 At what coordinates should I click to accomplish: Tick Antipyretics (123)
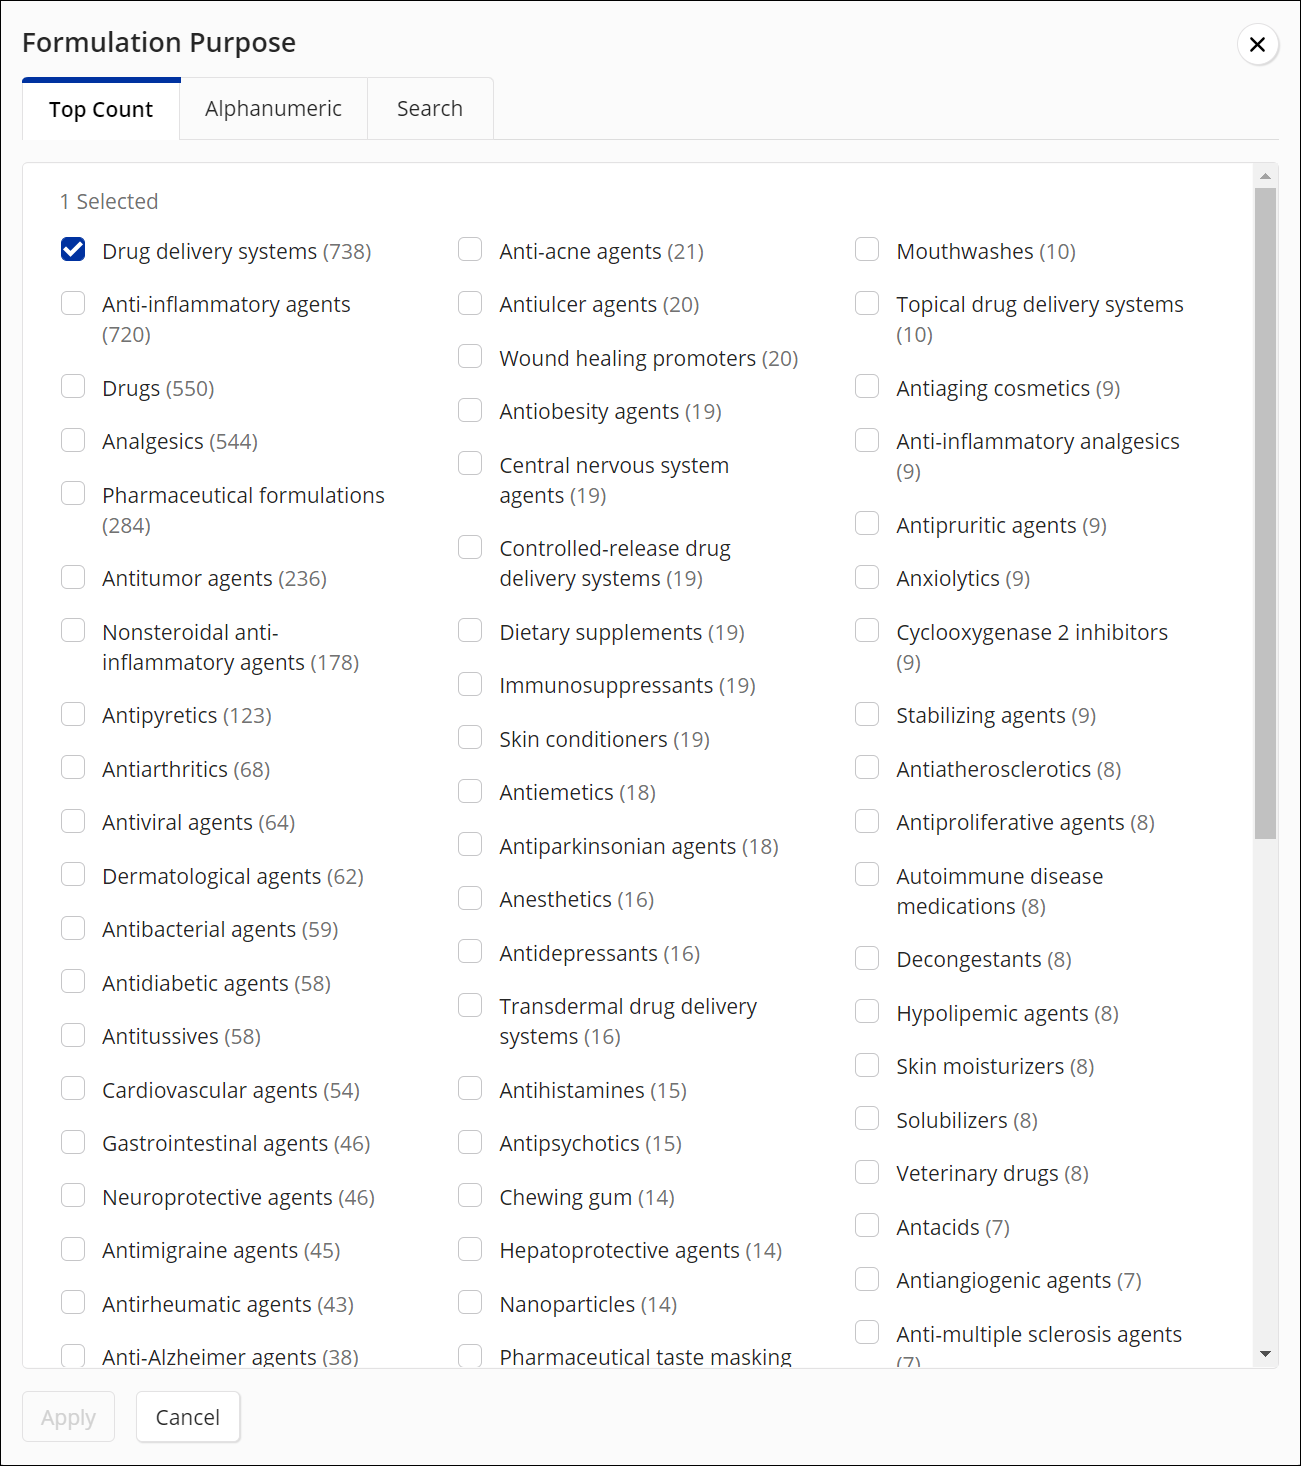(x=73, y=714)
